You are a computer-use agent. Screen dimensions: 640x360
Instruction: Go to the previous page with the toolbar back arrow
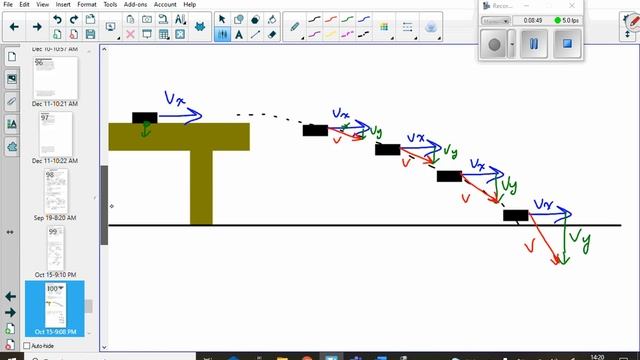[14, 27]
